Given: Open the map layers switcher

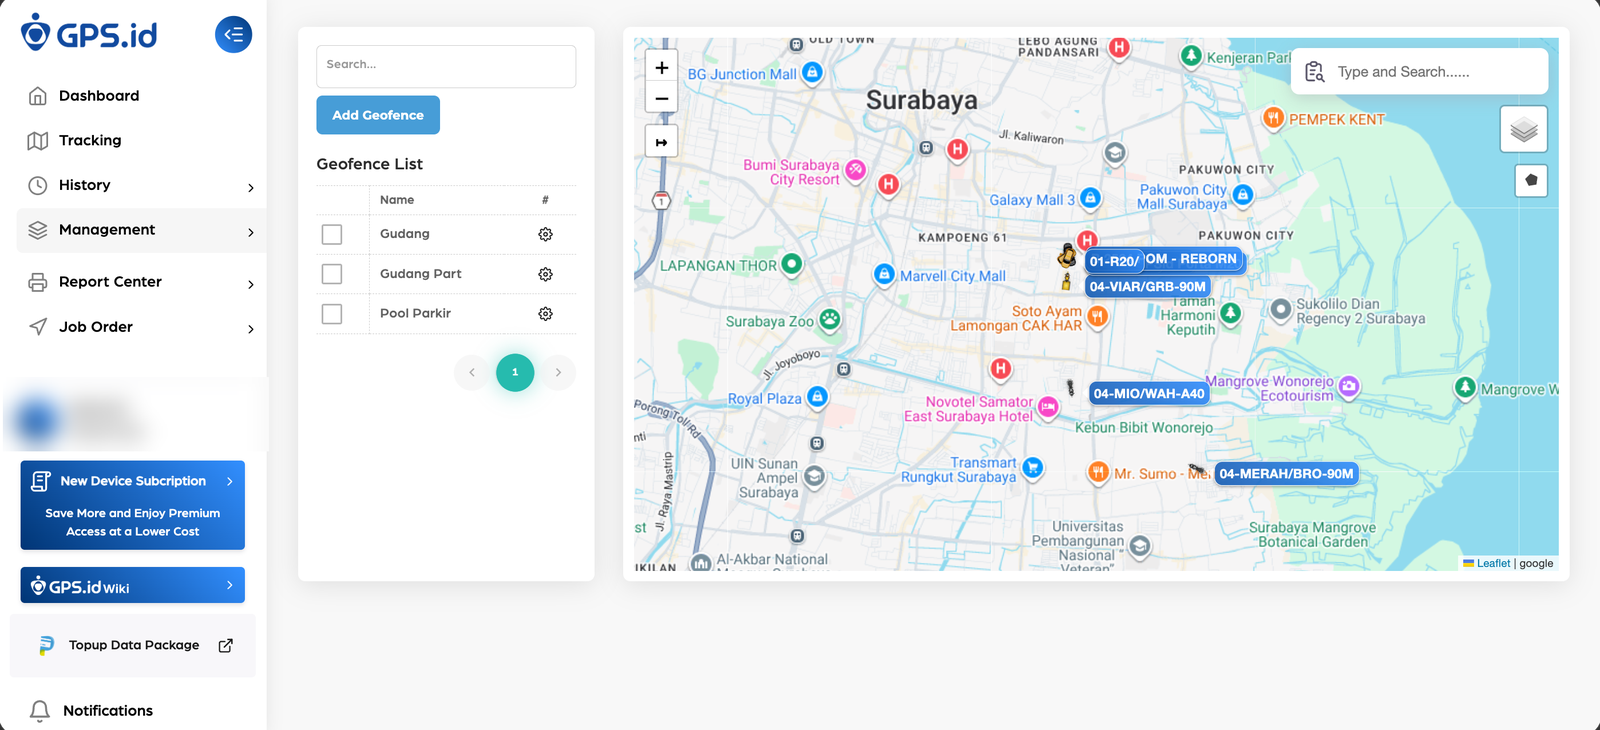Looking at the screenshot, I should (x=1524, y=129).
